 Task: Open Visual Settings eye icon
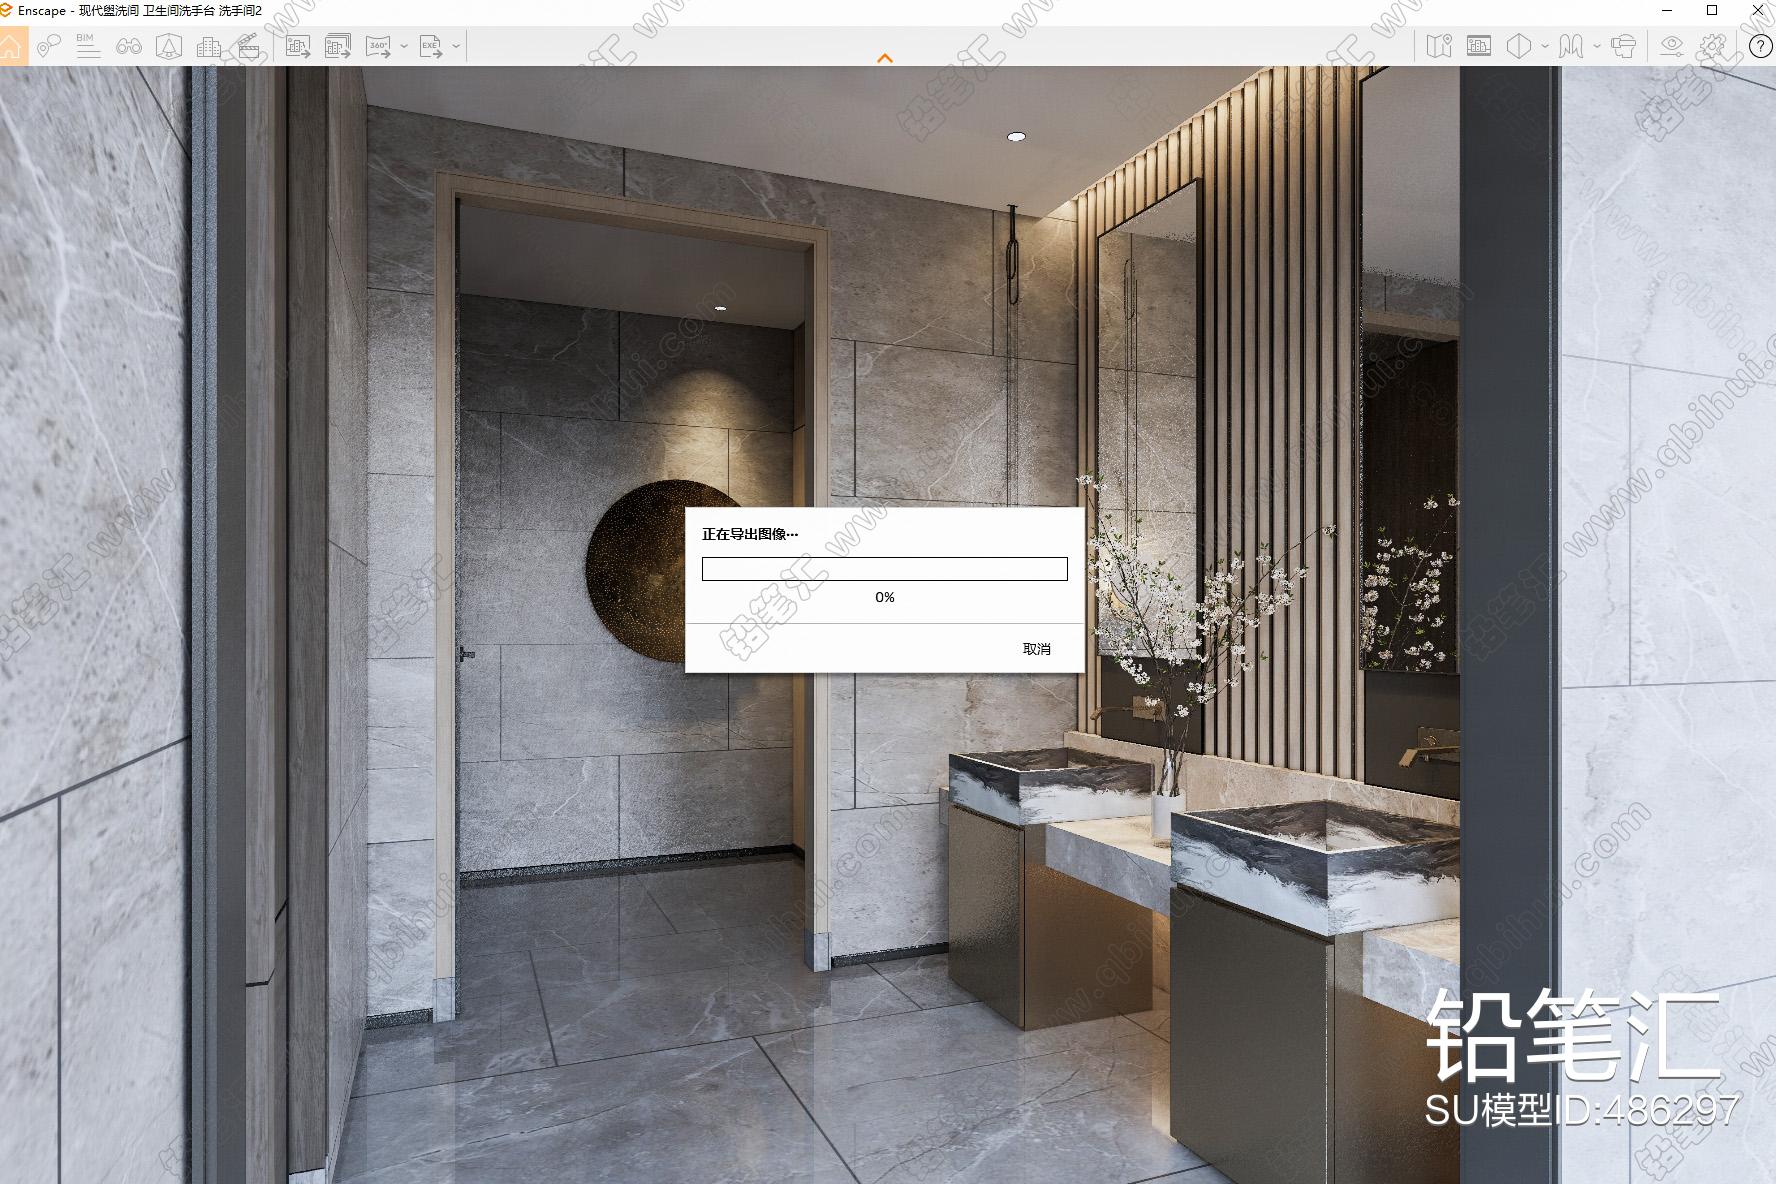point(1672,46)
